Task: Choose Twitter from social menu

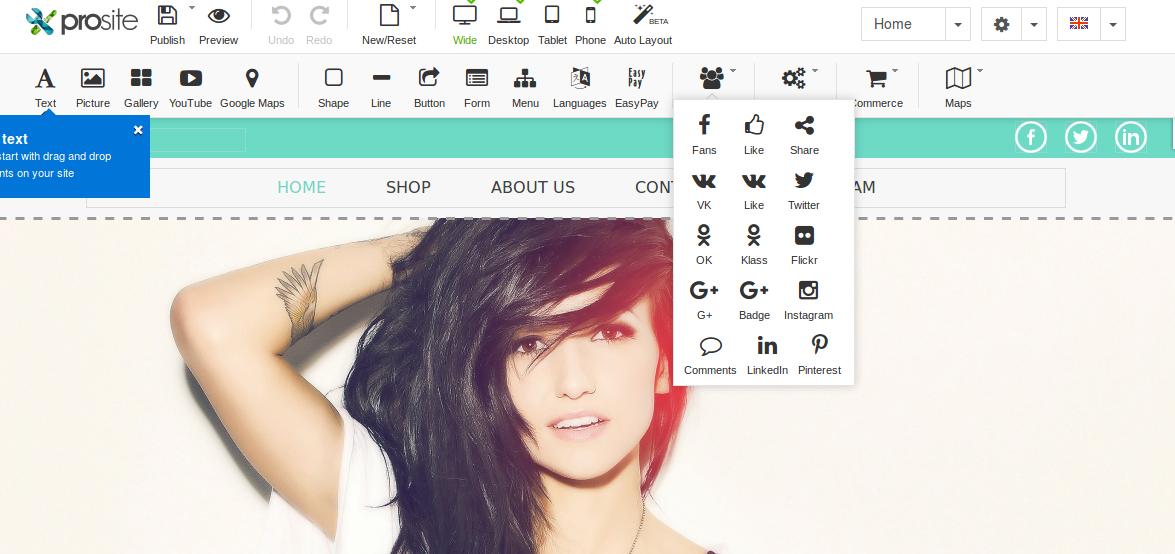Action: coord(804,190)
